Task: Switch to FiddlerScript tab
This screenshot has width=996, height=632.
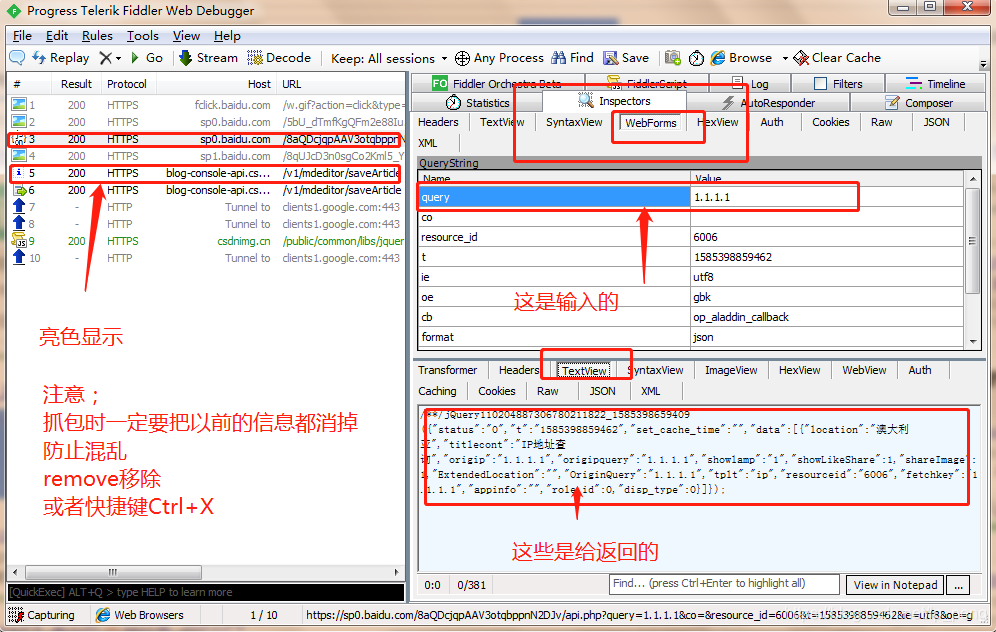Action: pos(647,84)
